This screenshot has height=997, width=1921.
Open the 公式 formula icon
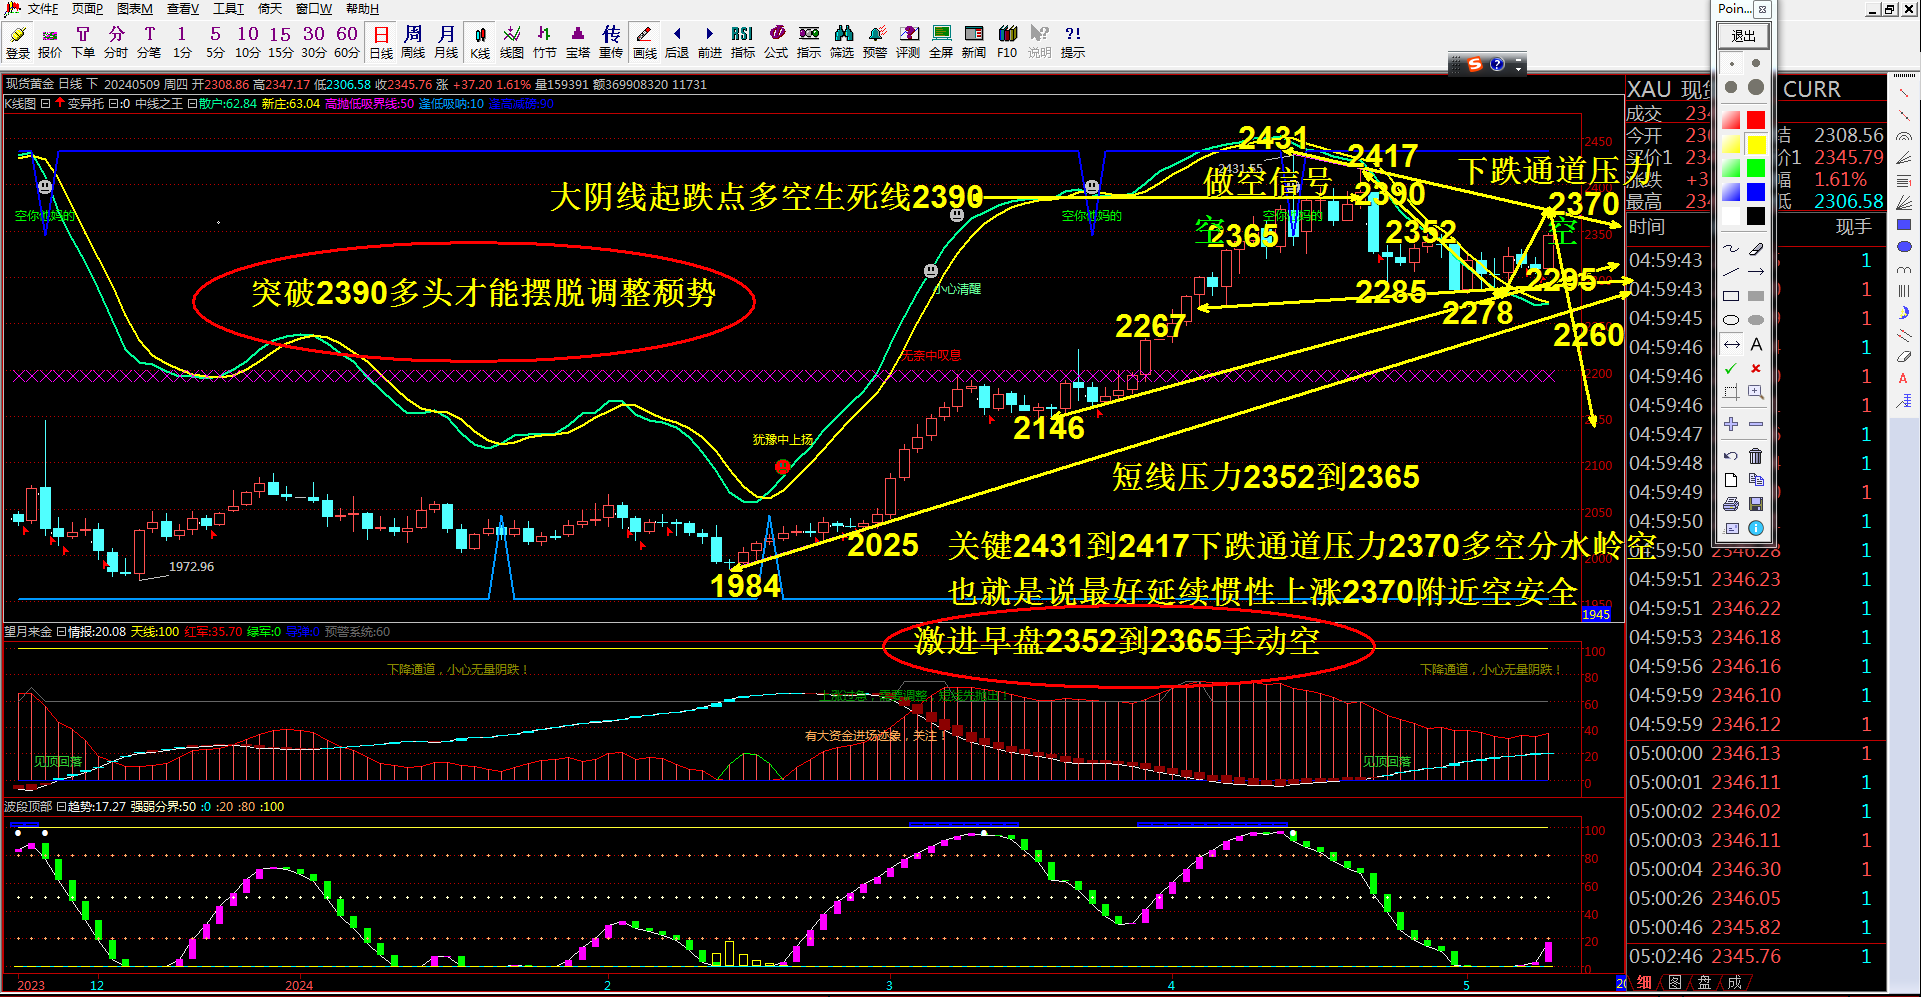pyautogui.click(x=776, y=42)
